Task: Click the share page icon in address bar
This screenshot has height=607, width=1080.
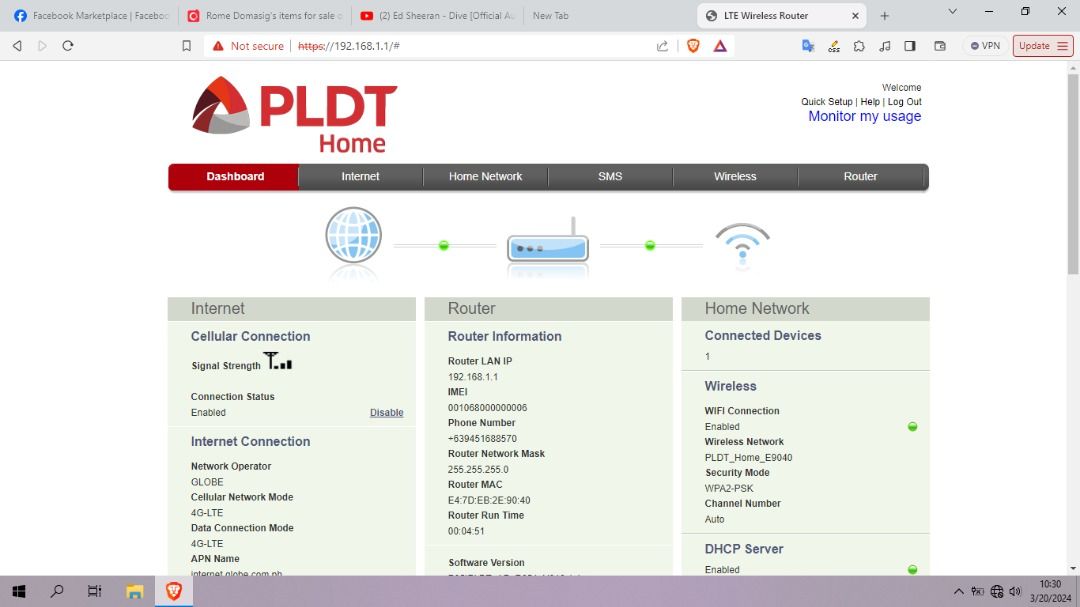Action: (x=662, y=45)
